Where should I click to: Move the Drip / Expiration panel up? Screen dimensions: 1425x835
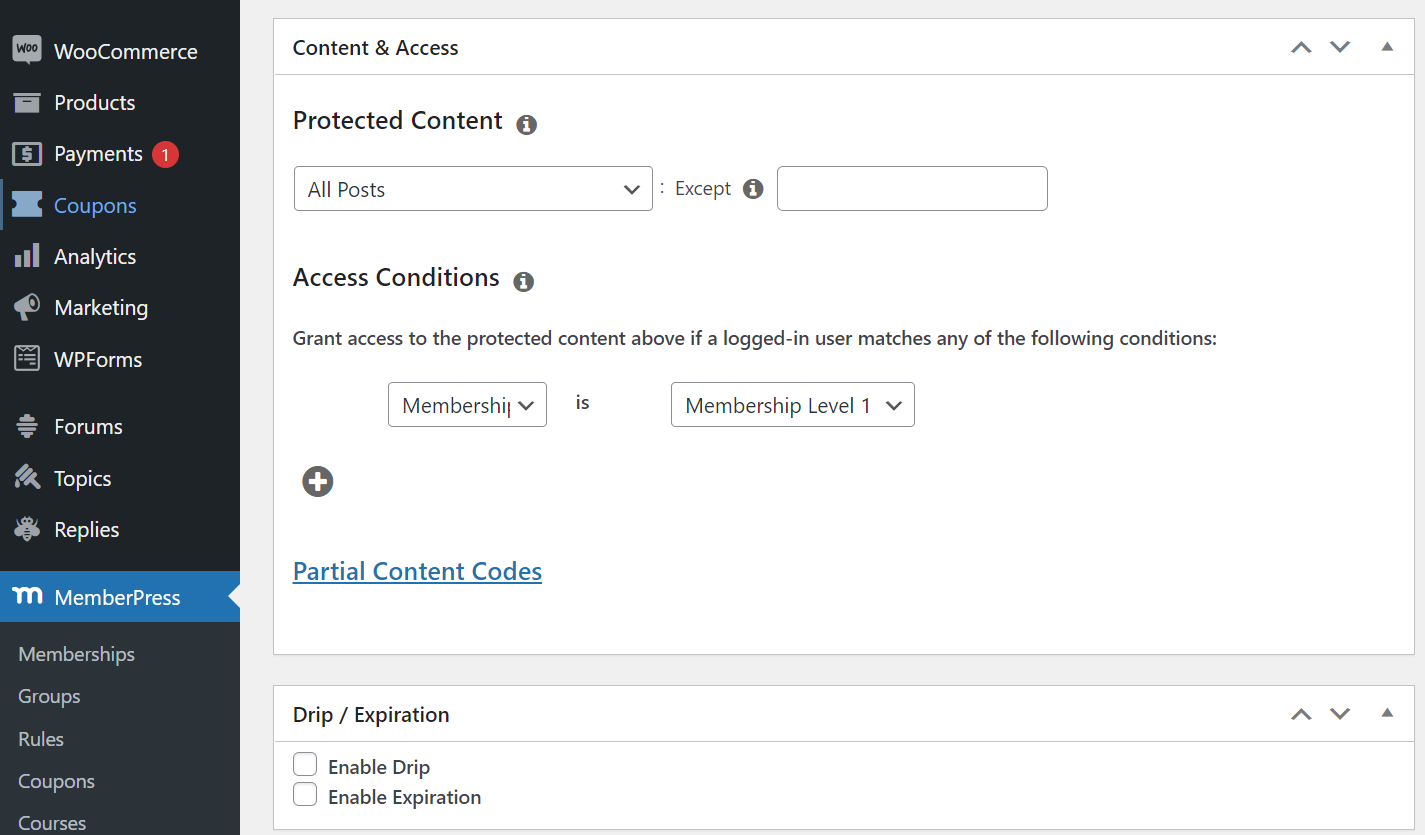click(1300, 714)
